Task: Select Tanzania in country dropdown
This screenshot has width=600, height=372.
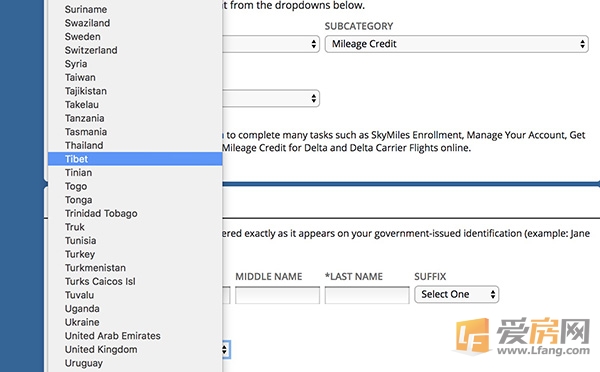Action: tap(135, 118)
